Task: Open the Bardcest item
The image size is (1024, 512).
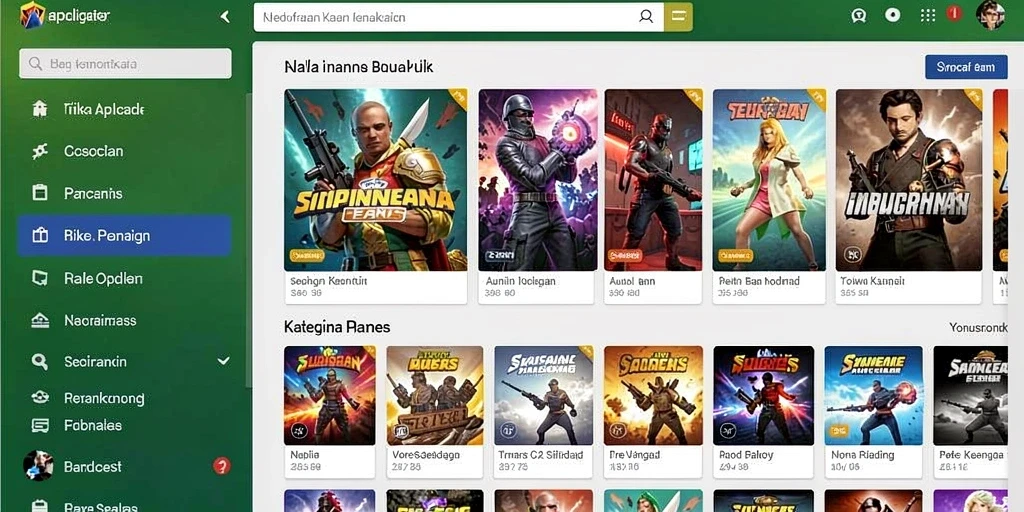Action: 93,467
